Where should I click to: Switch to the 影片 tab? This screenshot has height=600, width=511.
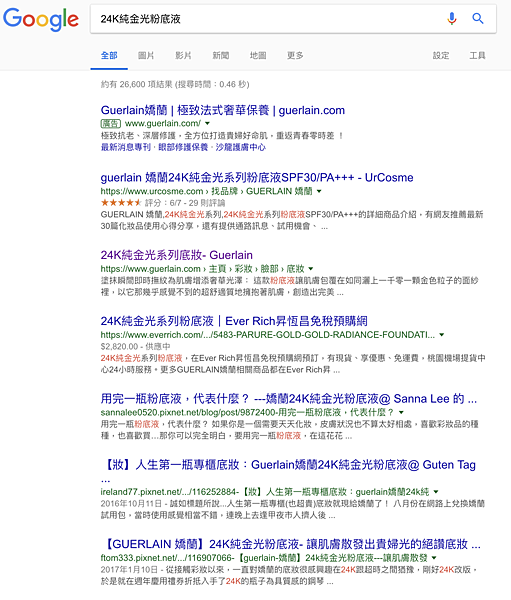[x=183, y=55]
